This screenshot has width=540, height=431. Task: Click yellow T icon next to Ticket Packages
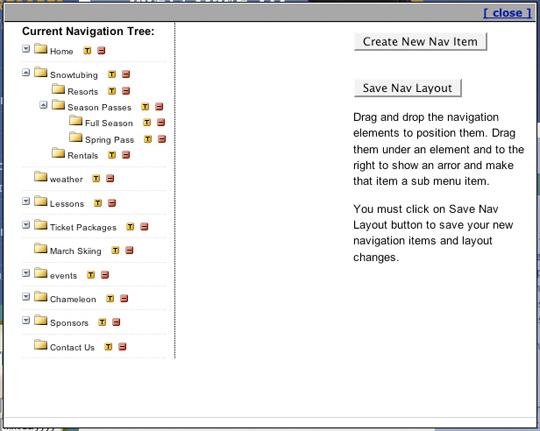pyautogui.click(x=130, y=227)
